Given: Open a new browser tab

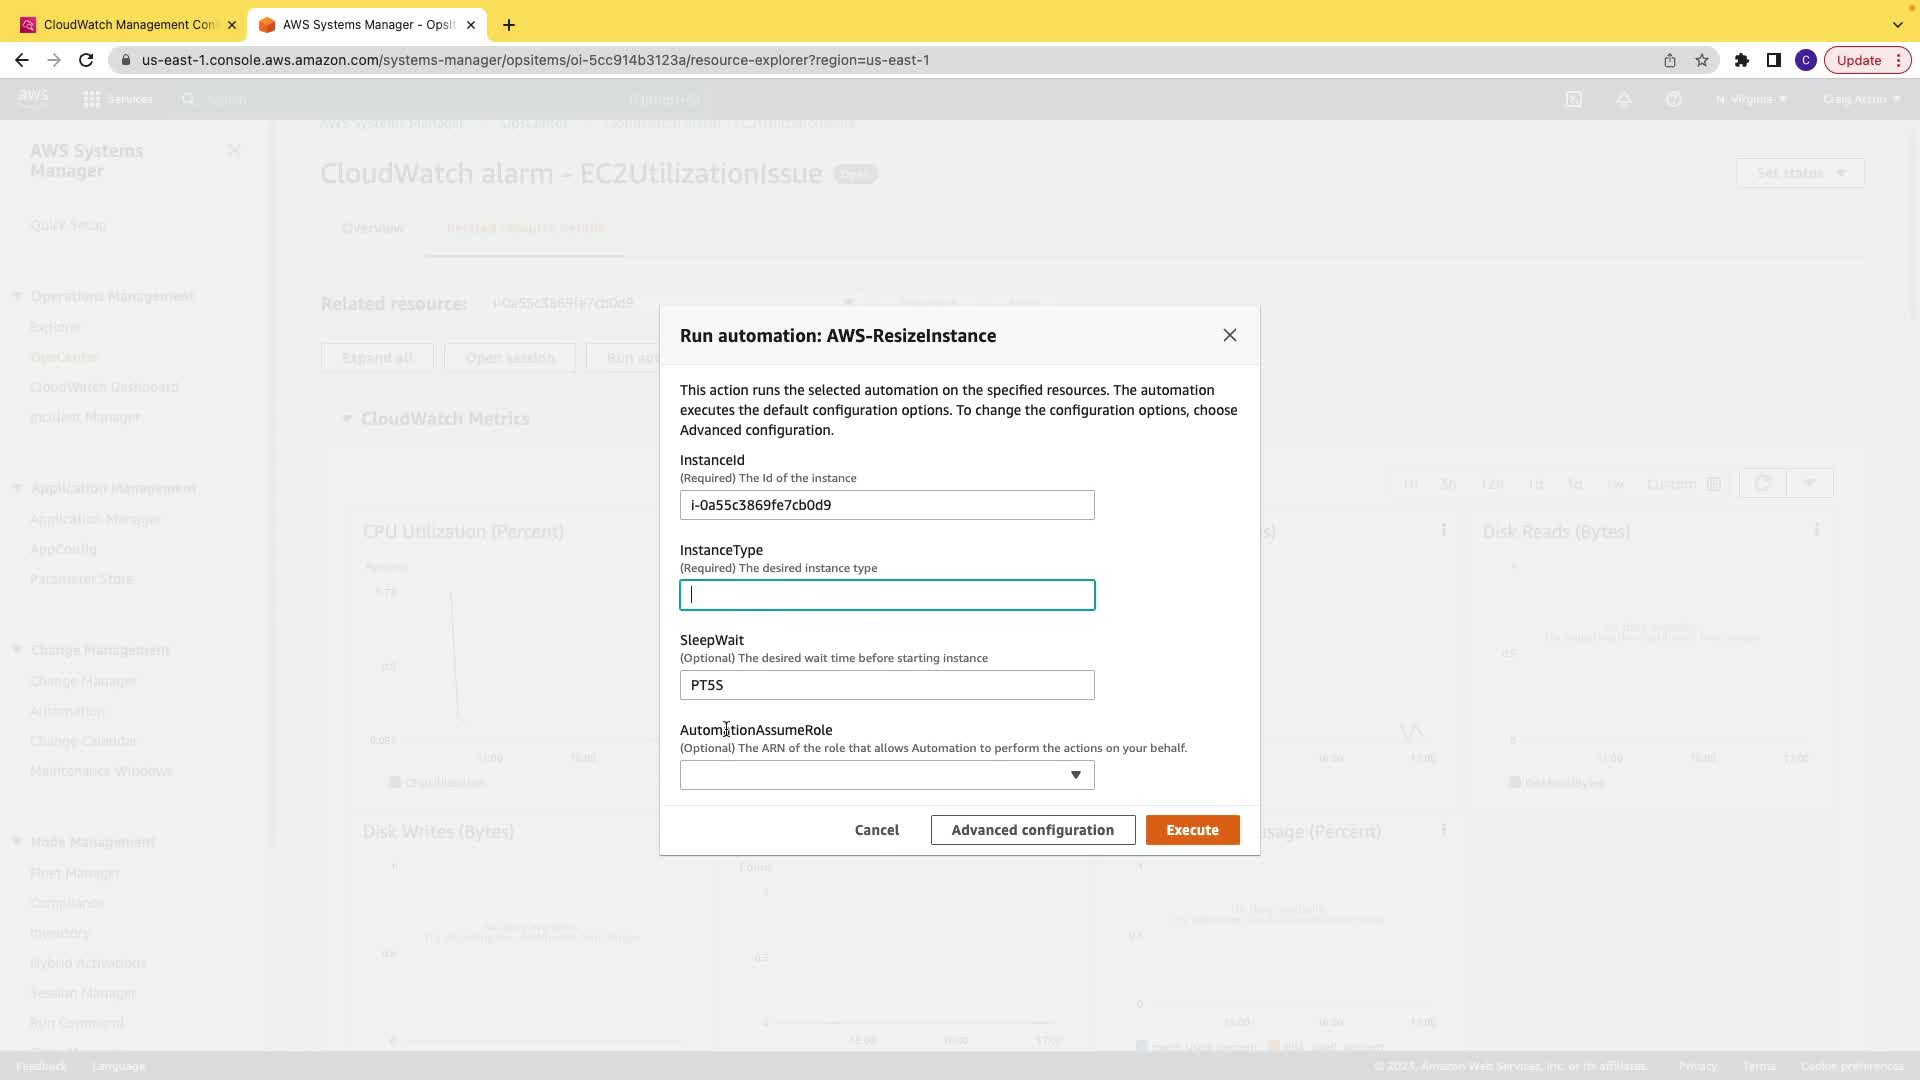Looking at the screenshot, I should [x=509, y=25].
